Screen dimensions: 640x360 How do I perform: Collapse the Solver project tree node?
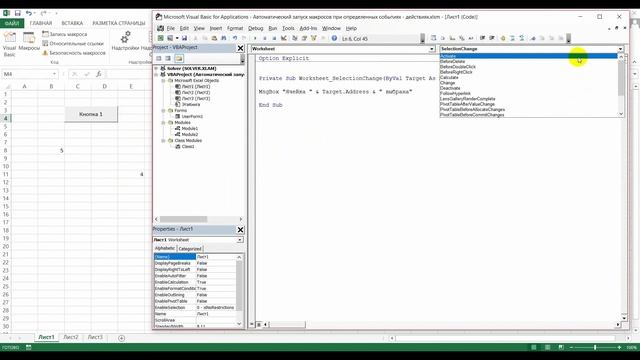click(x=156, y=69)
